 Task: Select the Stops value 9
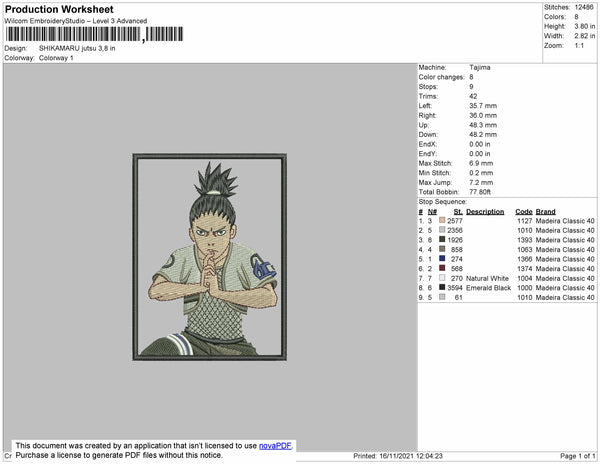point(471,87)
